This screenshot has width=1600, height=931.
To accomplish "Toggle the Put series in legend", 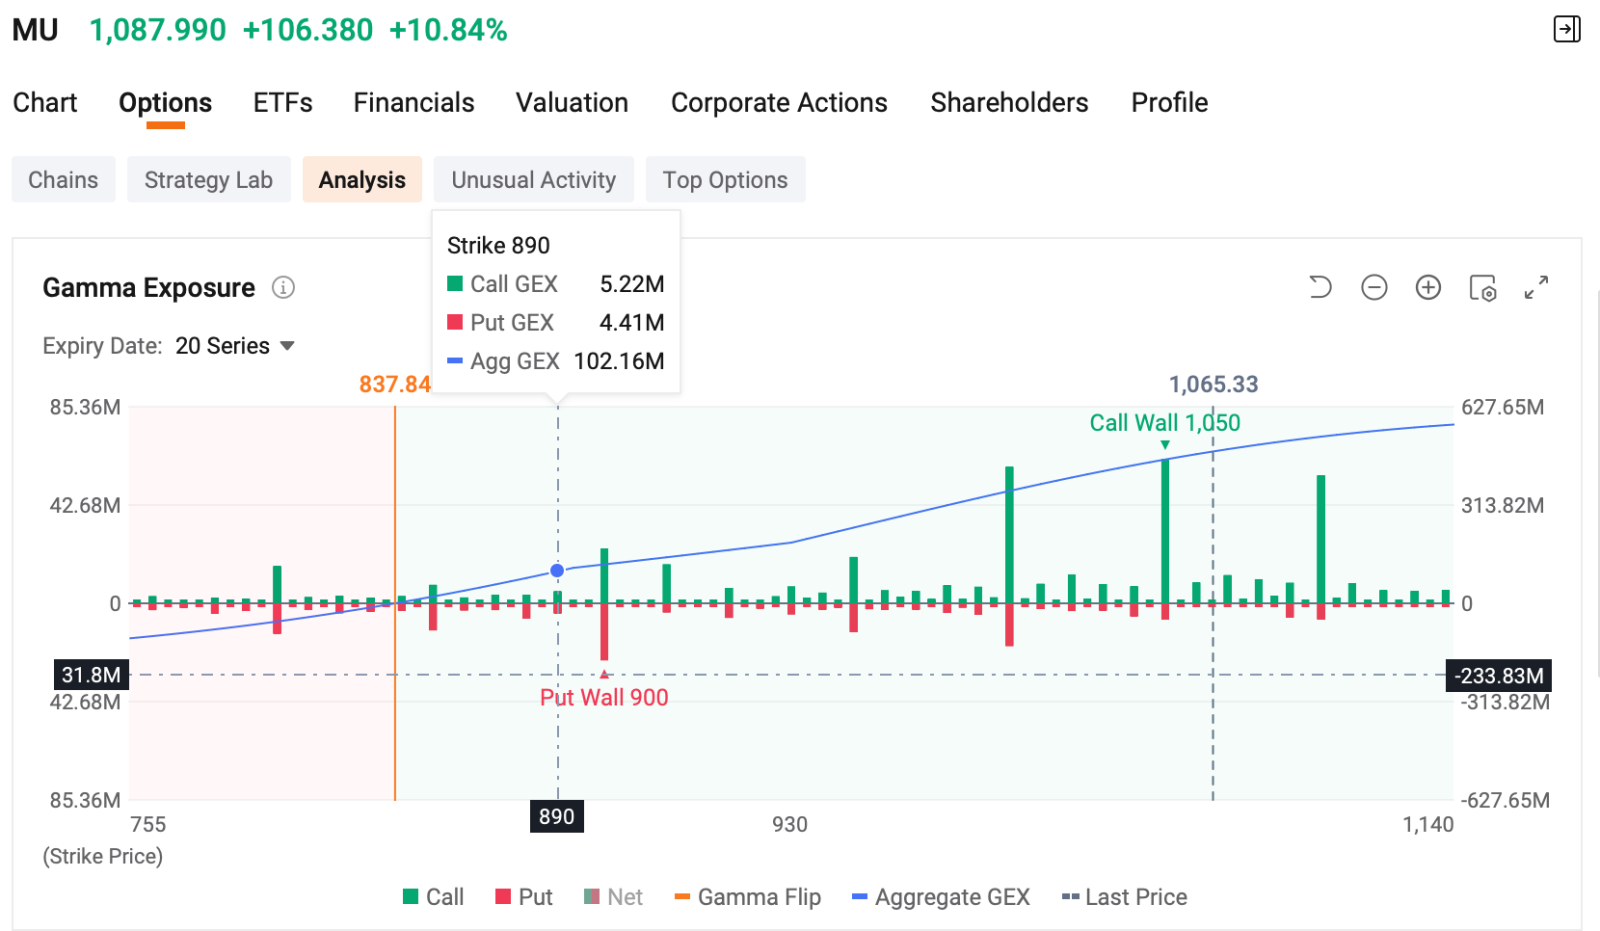I will click(x=524, y=897).
